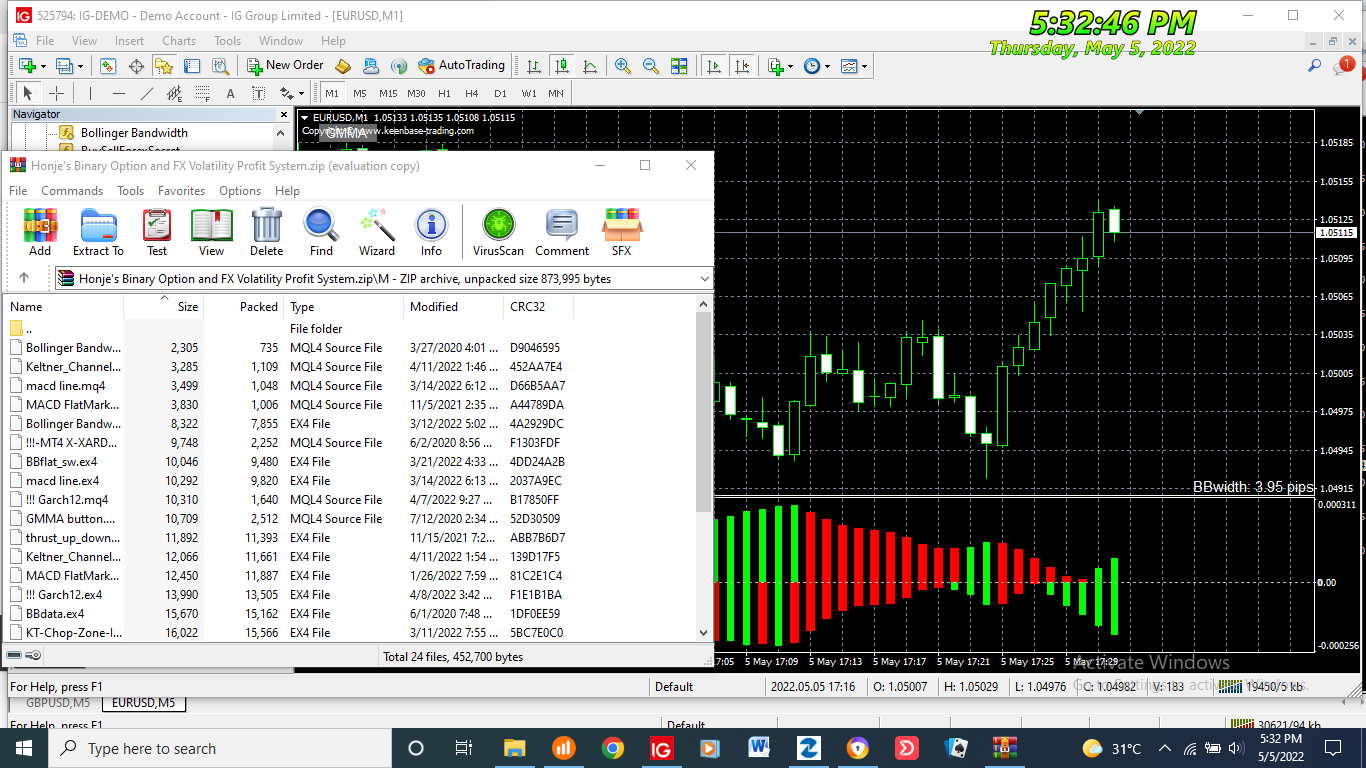Viewport: 1366px width, 768px height.
Task: Toggle the AutoTrading button
Action: click(461, 66)
